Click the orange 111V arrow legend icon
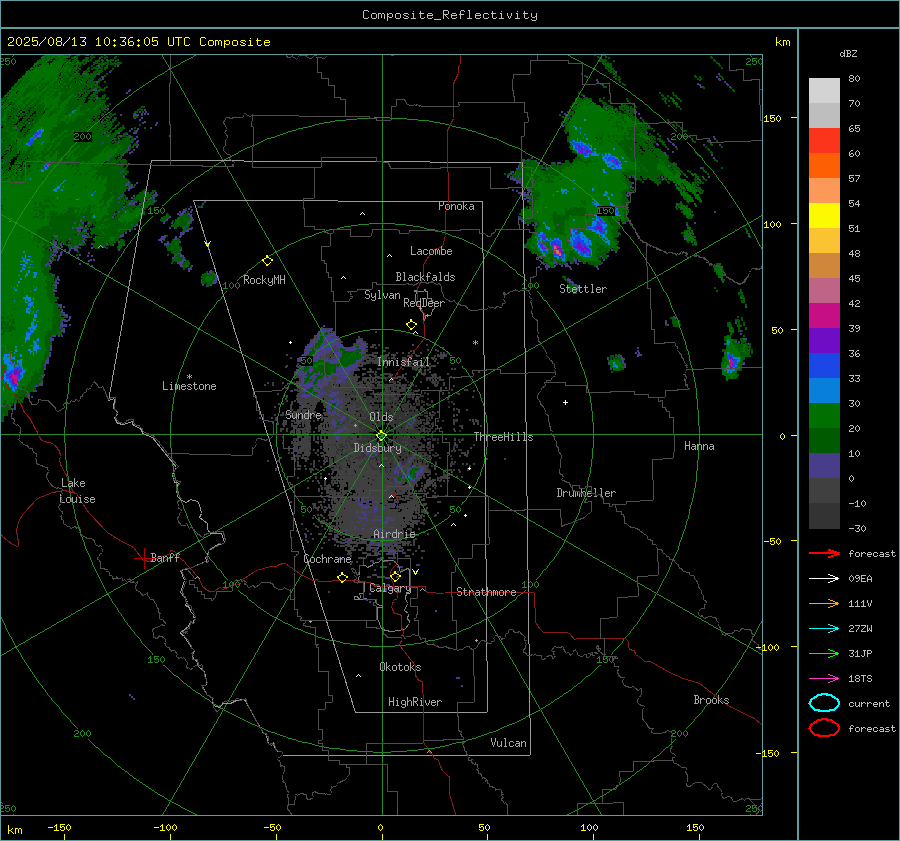900x841 pixels. 824,603
